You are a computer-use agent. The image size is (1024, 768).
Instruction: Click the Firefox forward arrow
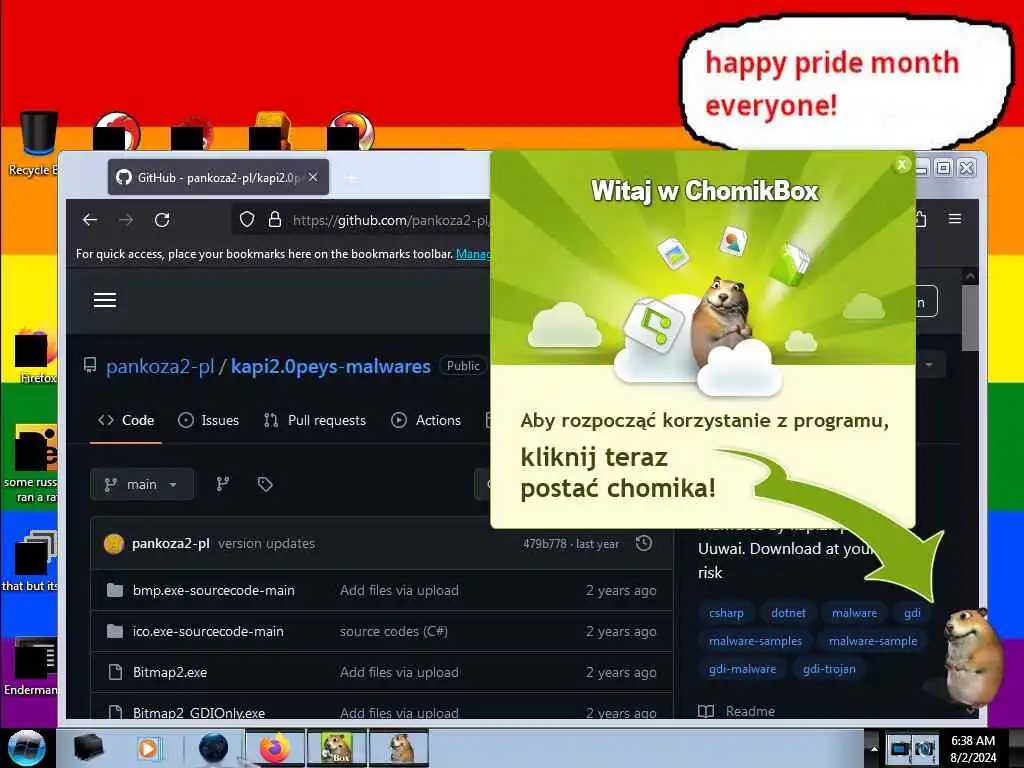pos(126,220)
